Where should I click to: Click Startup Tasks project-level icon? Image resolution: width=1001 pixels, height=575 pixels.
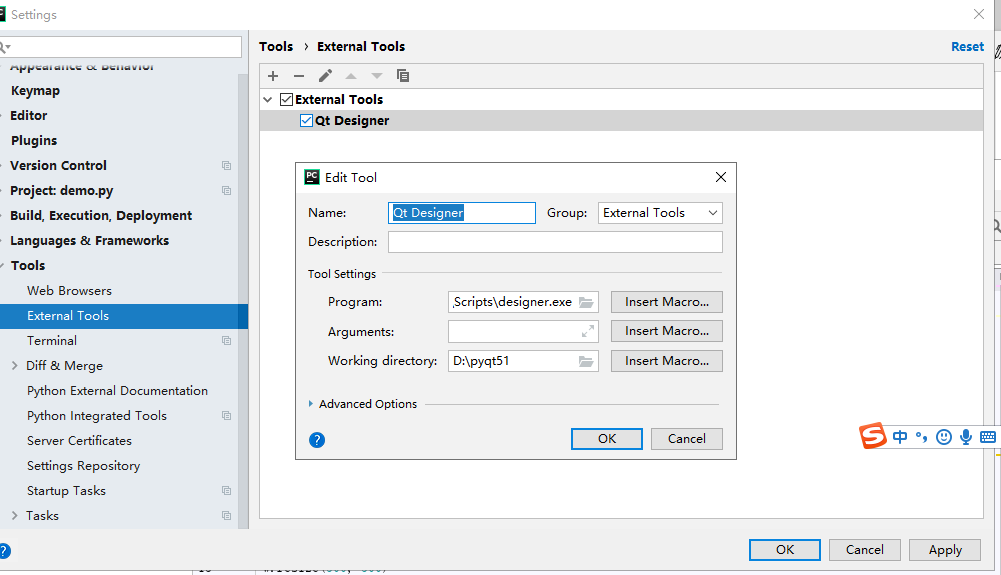click(227, 491)
